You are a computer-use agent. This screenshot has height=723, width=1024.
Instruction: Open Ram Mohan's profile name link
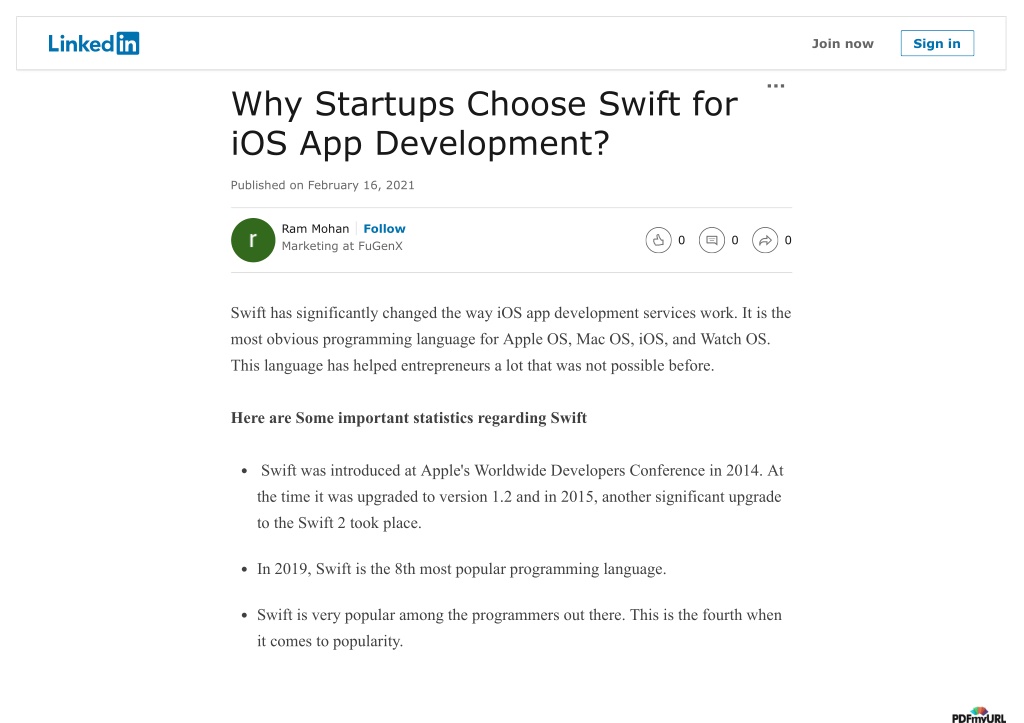tap(315, 229)
